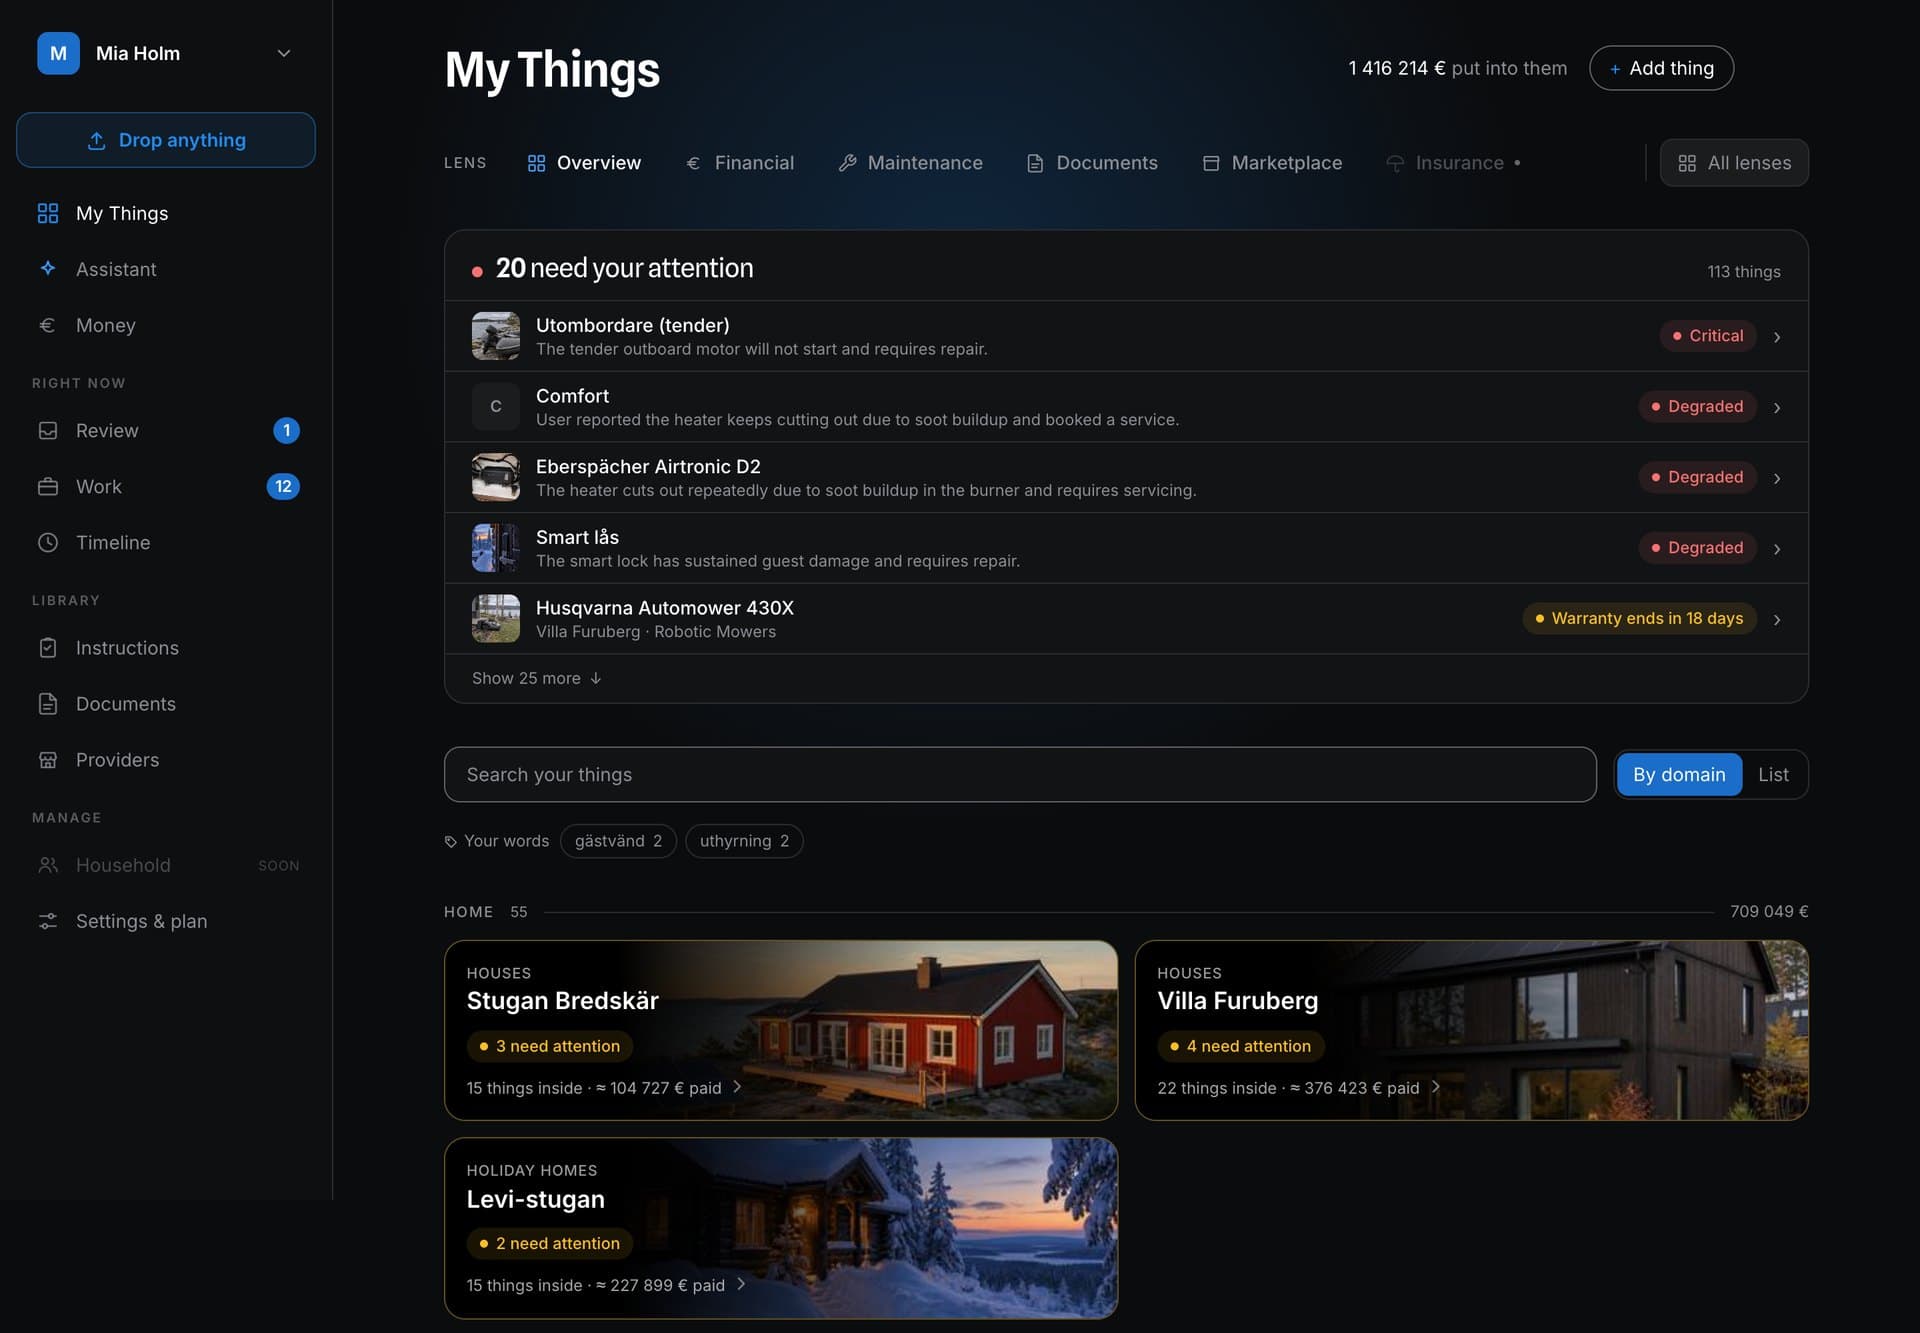The width and height of the screenshot is (1920, 1333).
Task: Select the By domain view toggle
Action: pos(1679,774)
